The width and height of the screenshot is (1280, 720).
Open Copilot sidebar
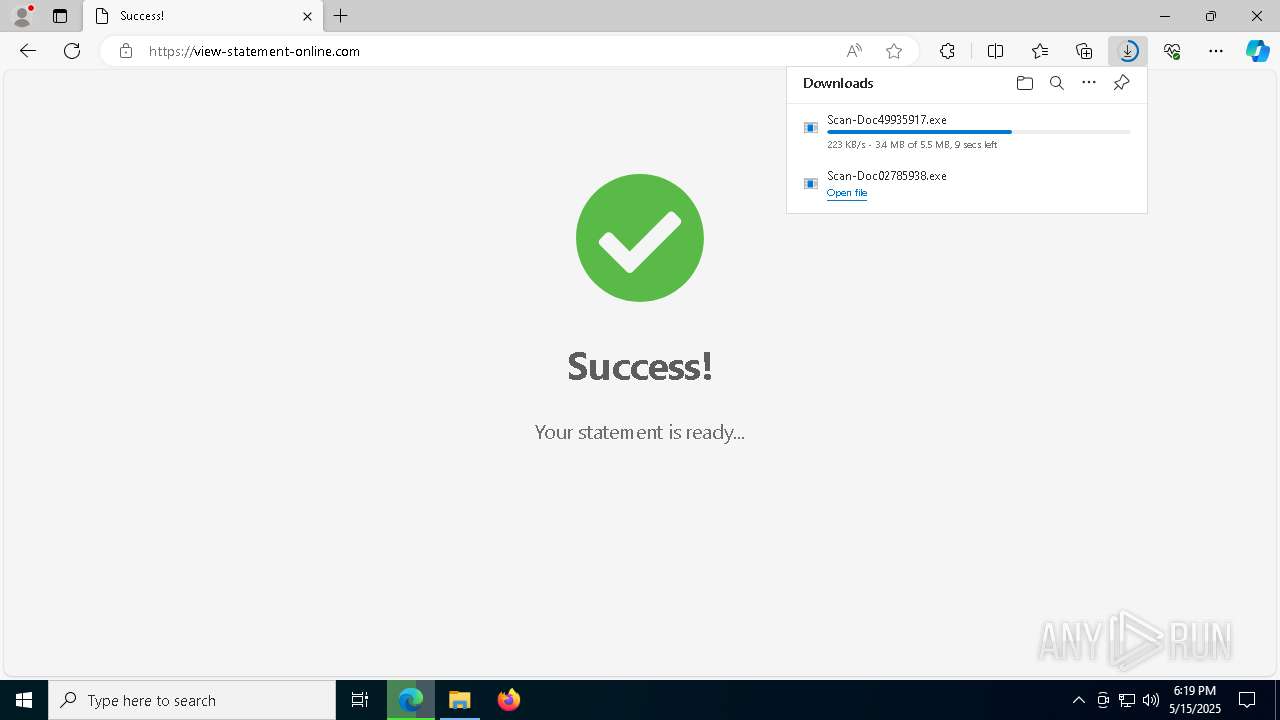1258,51
